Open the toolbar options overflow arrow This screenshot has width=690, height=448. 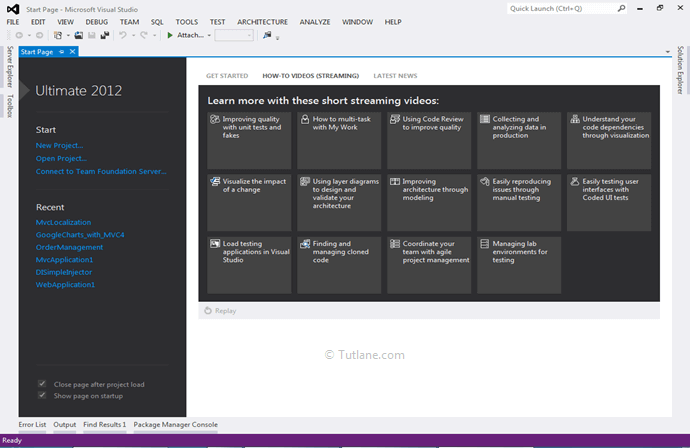[x=278, y=38]
